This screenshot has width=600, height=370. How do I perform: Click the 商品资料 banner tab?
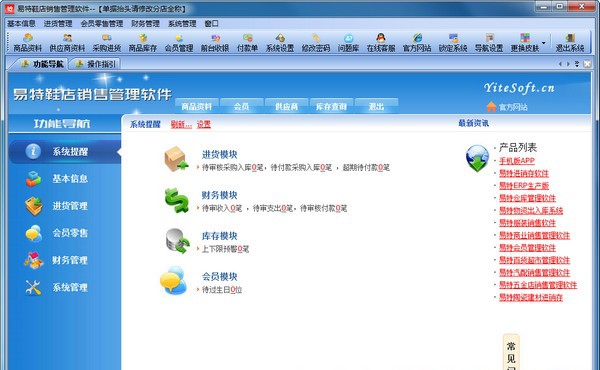[x=196, y=106]
